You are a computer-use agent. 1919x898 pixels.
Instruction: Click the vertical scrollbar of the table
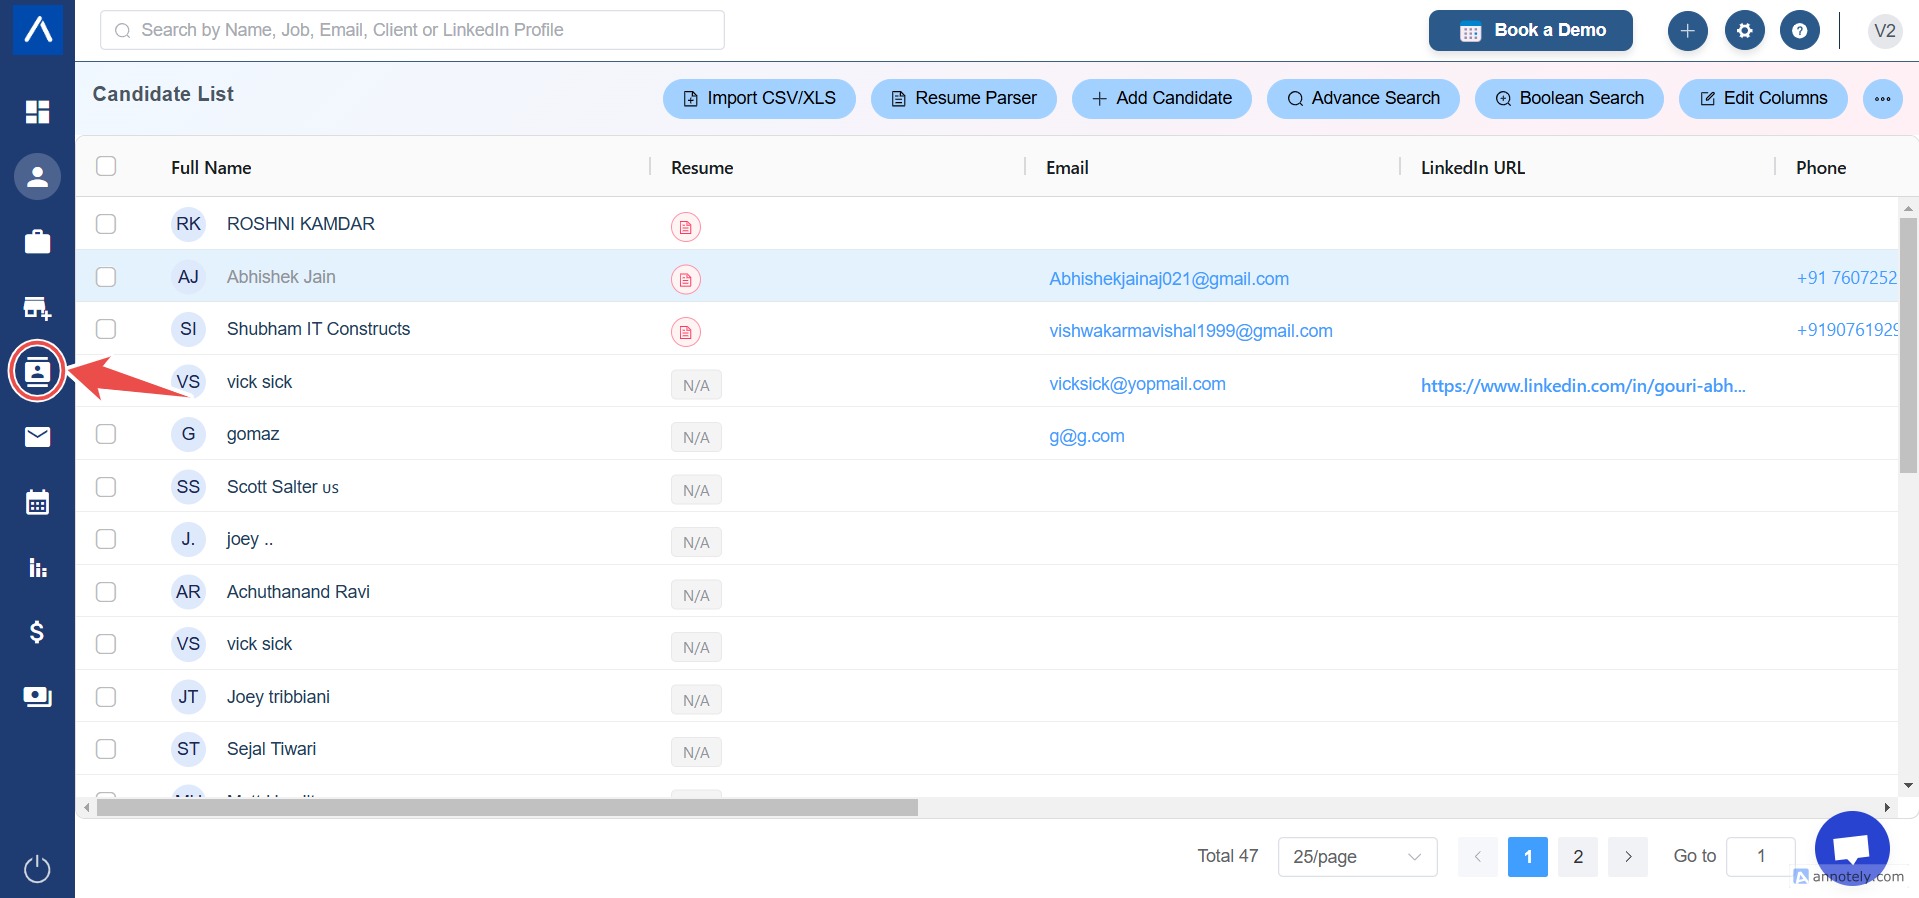1908,345
